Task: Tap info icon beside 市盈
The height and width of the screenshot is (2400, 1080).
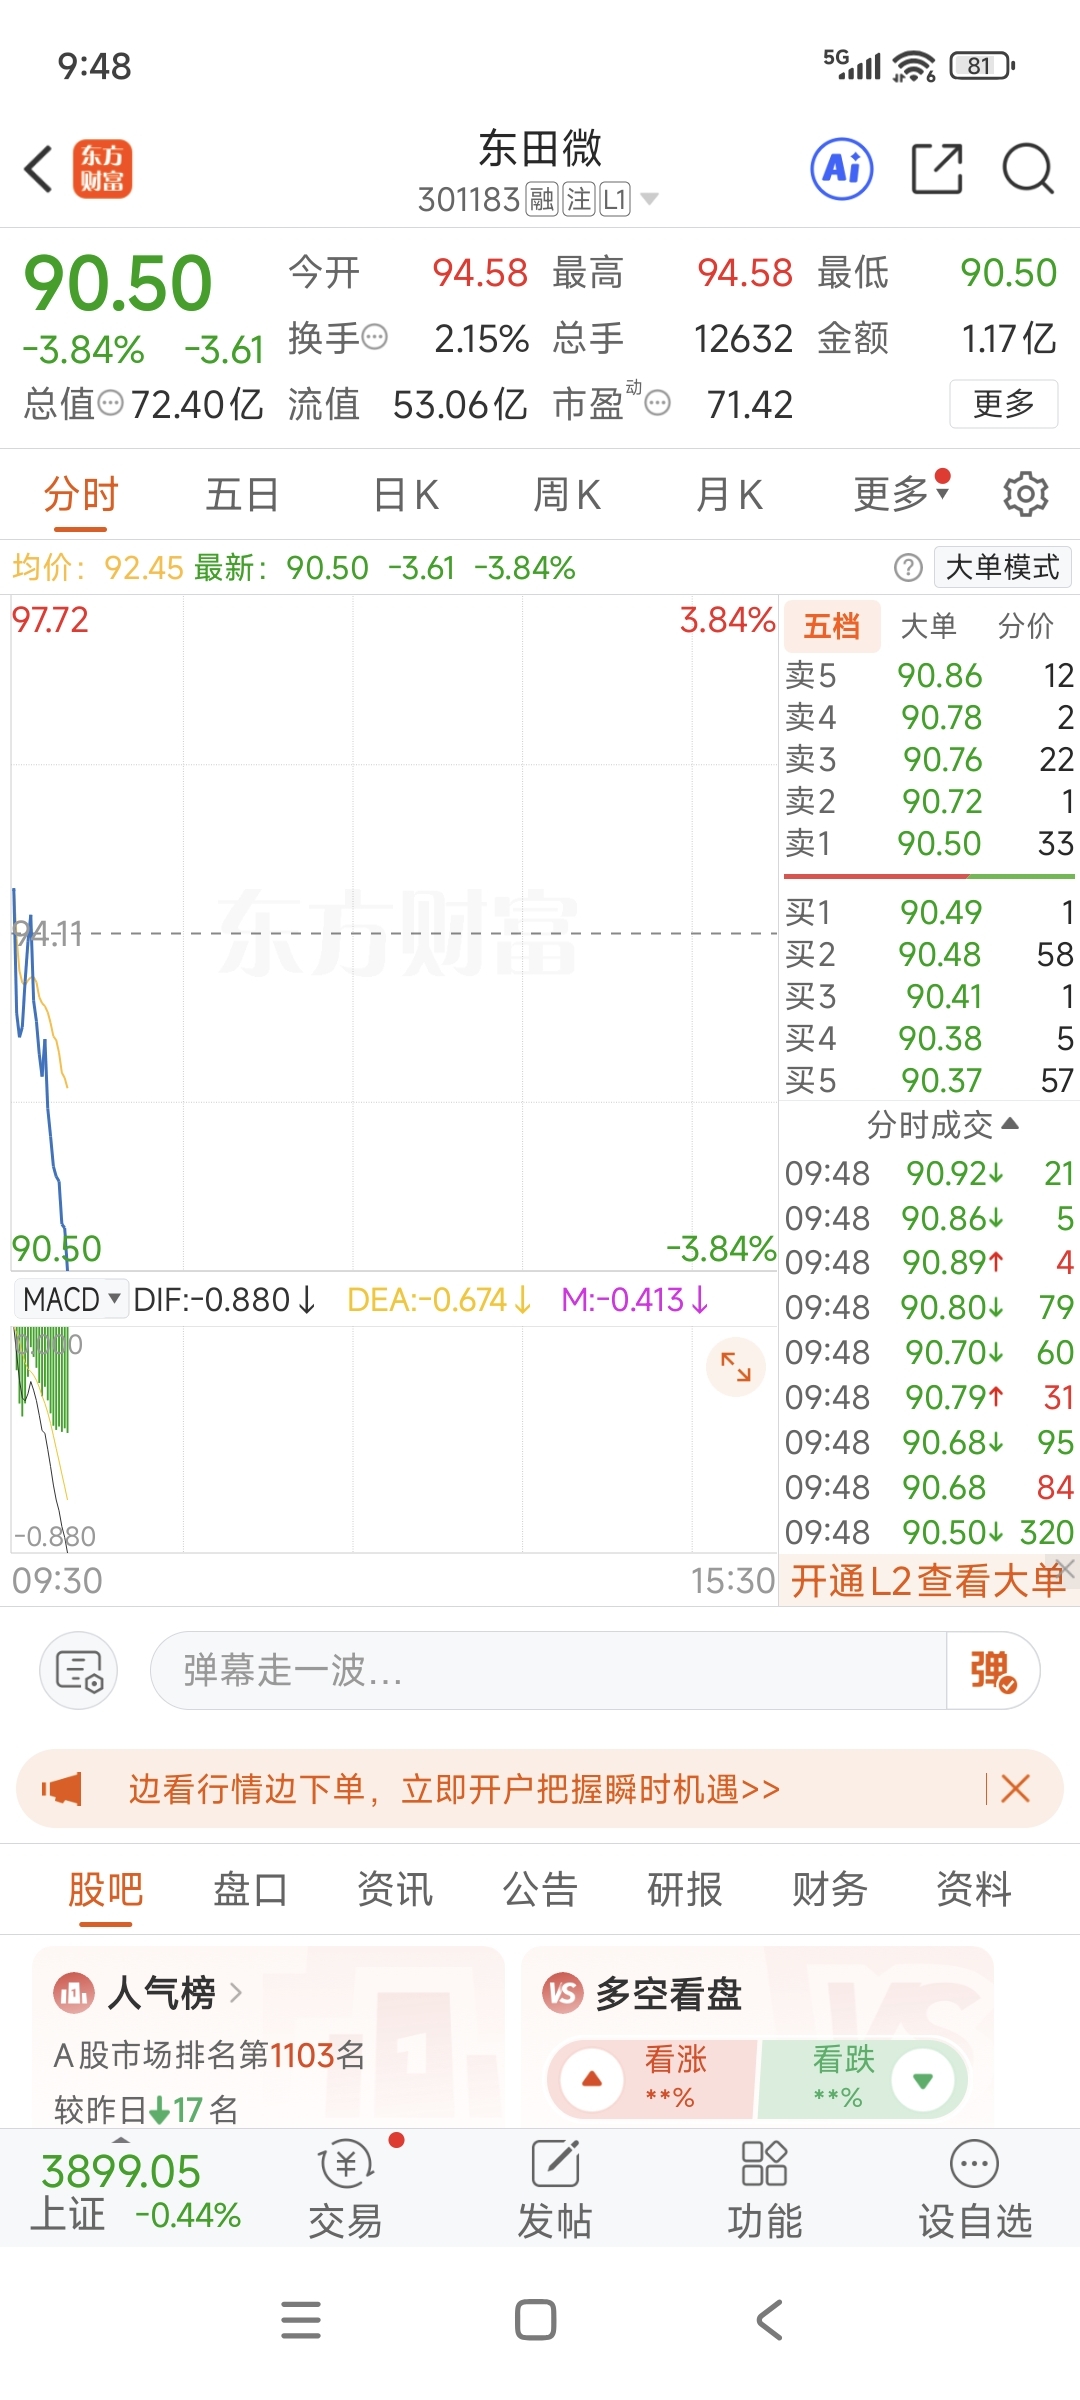Action: (x=657, y=403)
